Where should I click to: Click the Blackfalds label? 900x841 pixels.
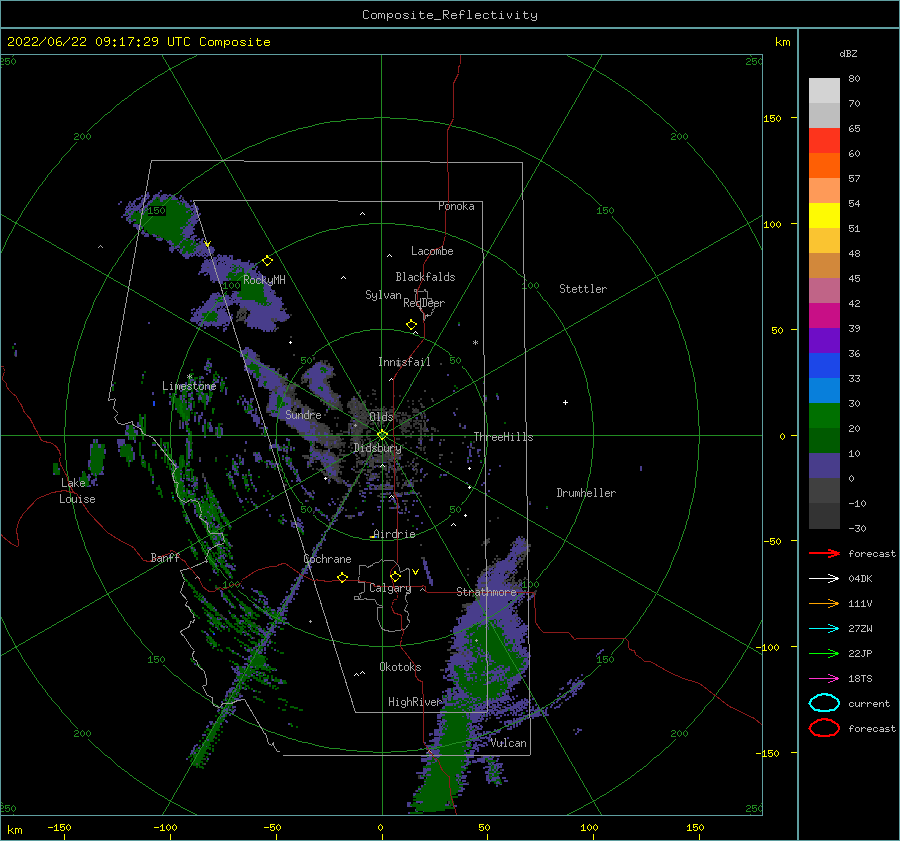coord(425,277)
